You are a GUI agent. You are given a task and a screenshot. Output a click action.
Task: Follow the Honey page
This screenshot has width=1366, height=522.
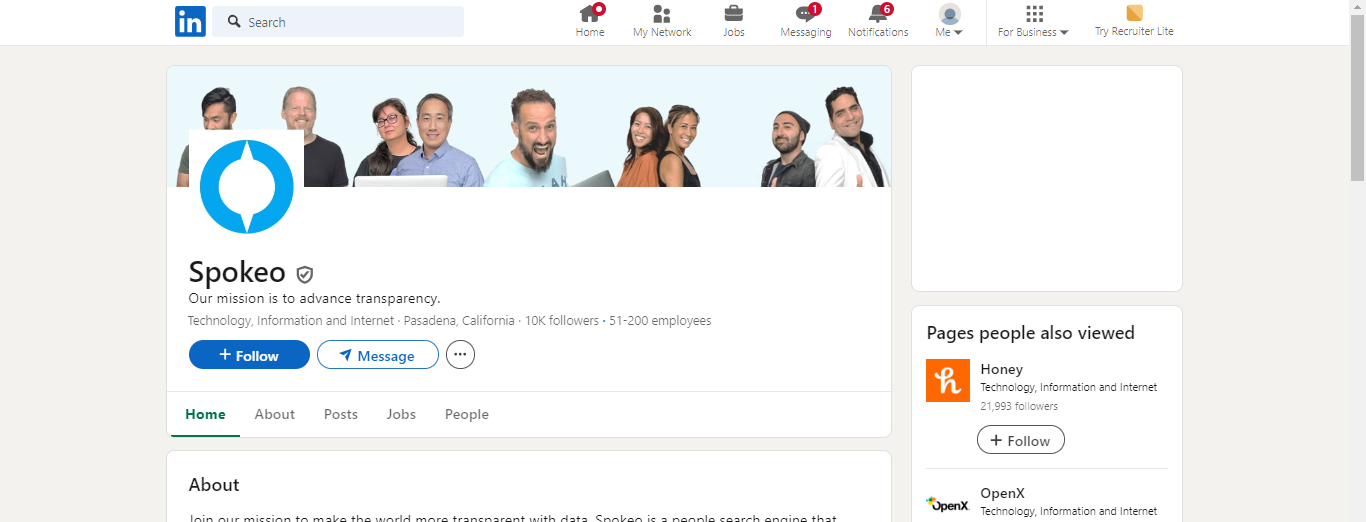[1020, 440]
